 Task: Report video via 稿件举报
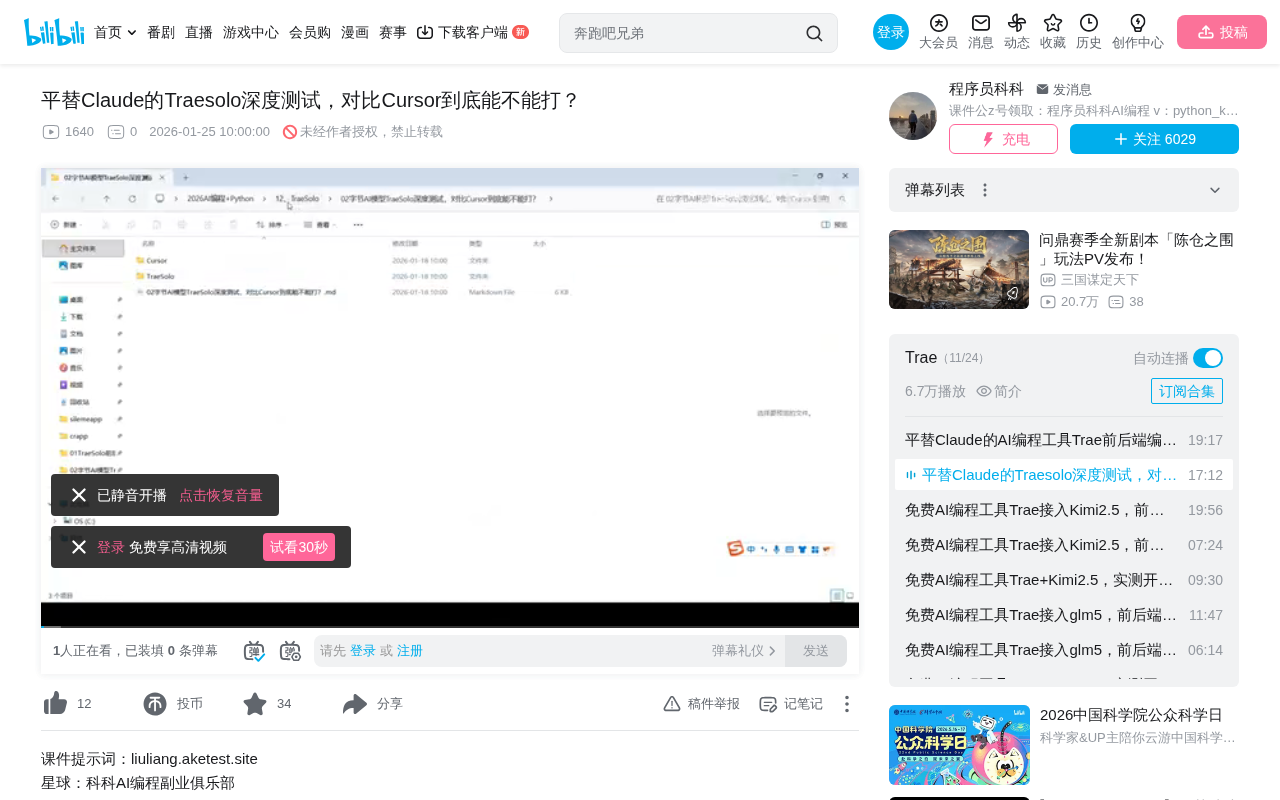click(701, 704)
